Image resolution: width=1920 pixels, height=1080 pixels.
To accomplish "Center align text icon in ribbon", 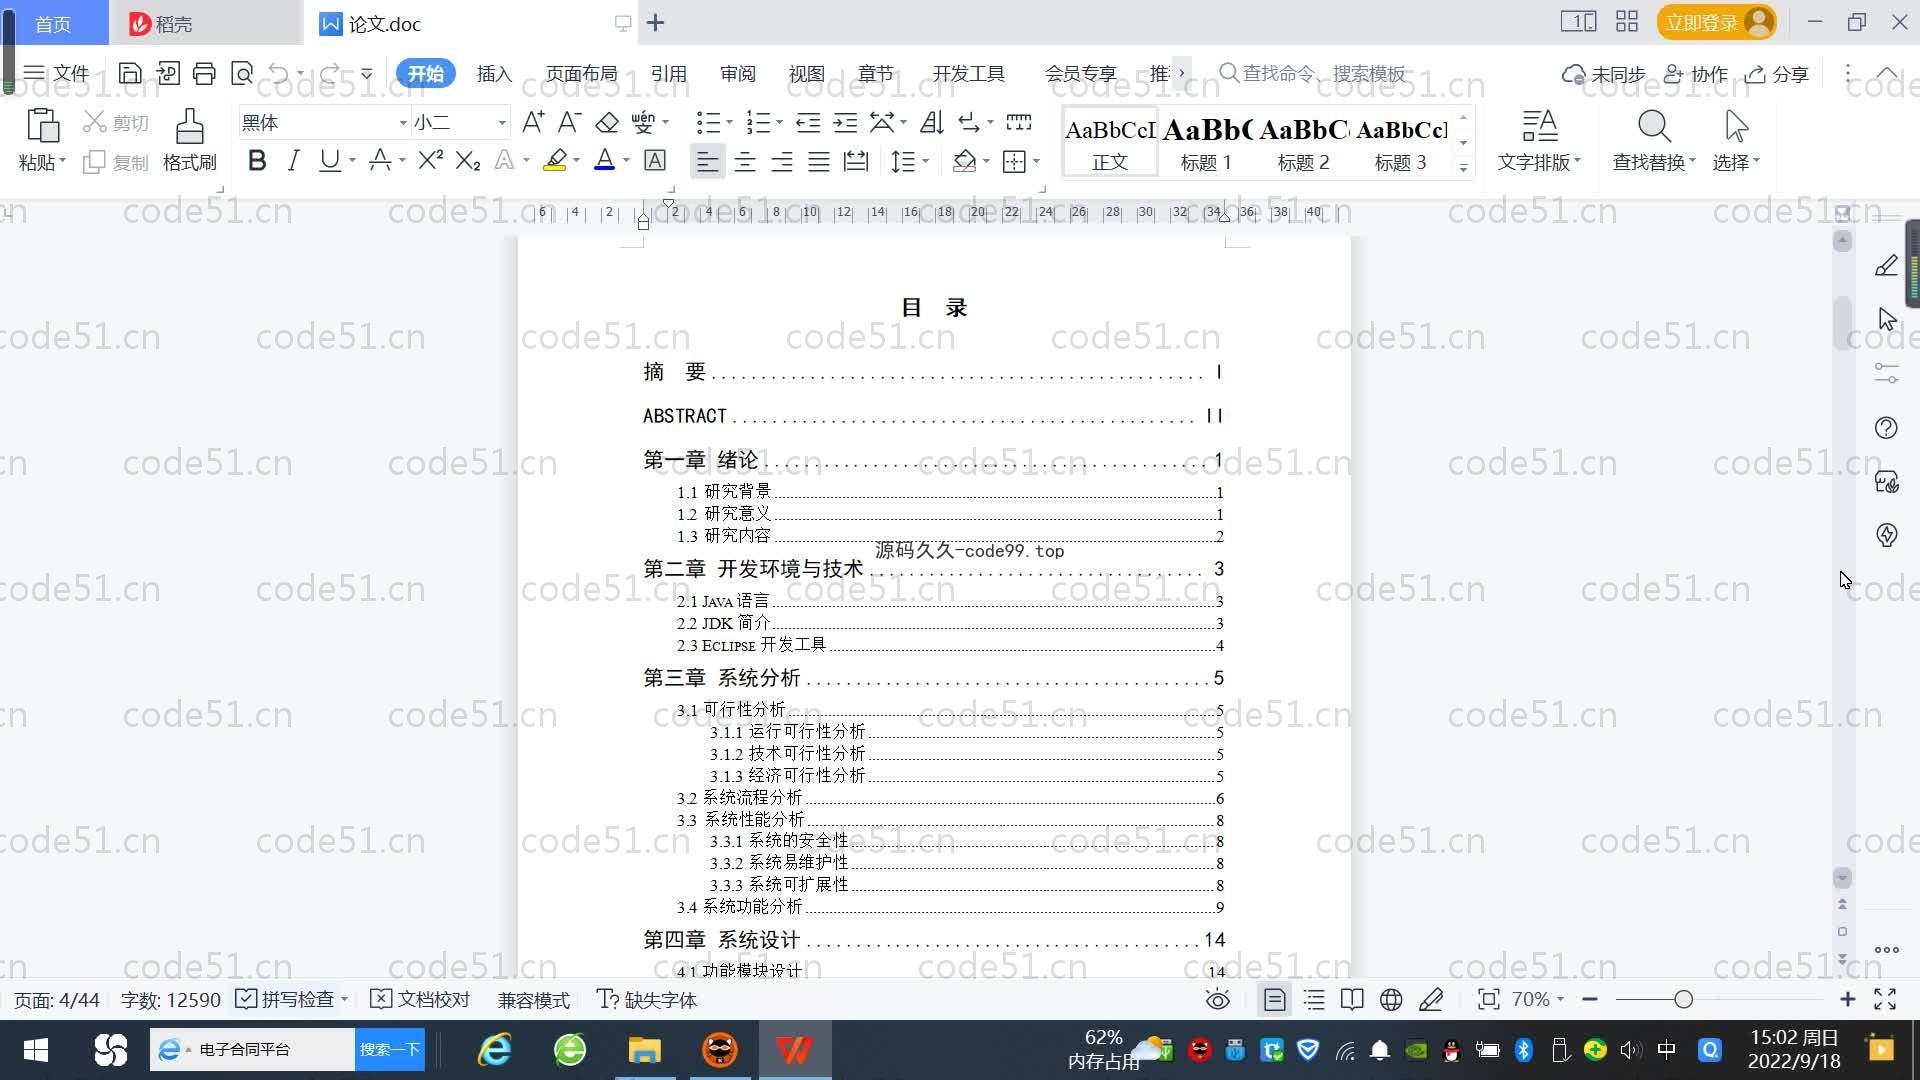I will (x=745, y=162).
